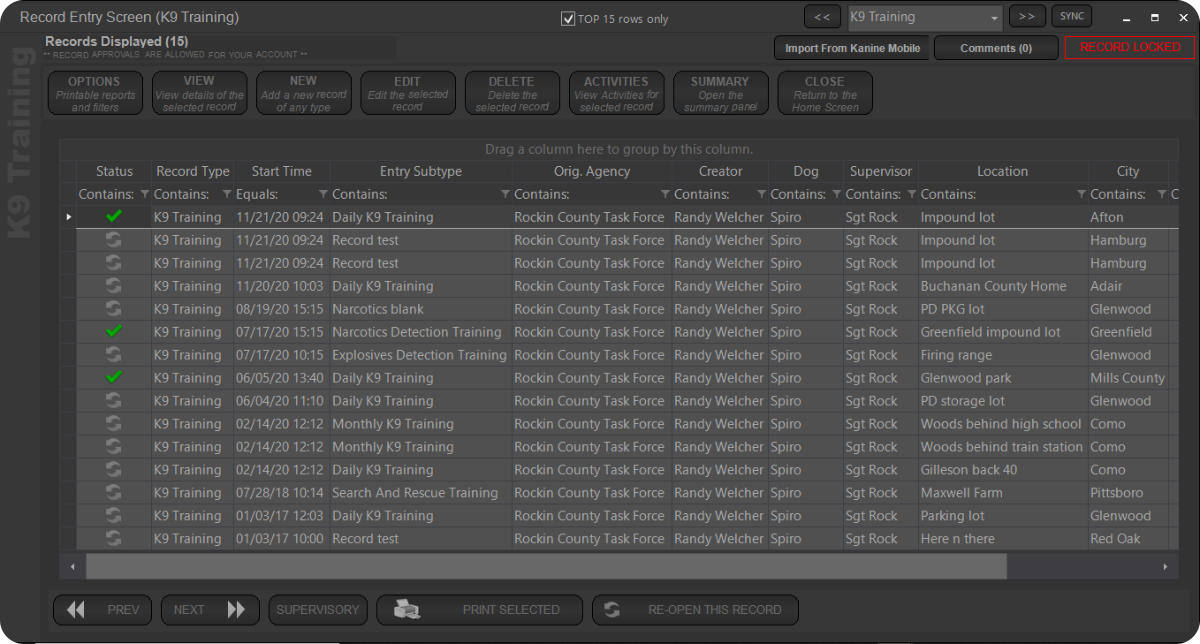This screenshot has width=1200, height=644.
Task: Open the Record Type column filter dropdown
Action: 226,194
